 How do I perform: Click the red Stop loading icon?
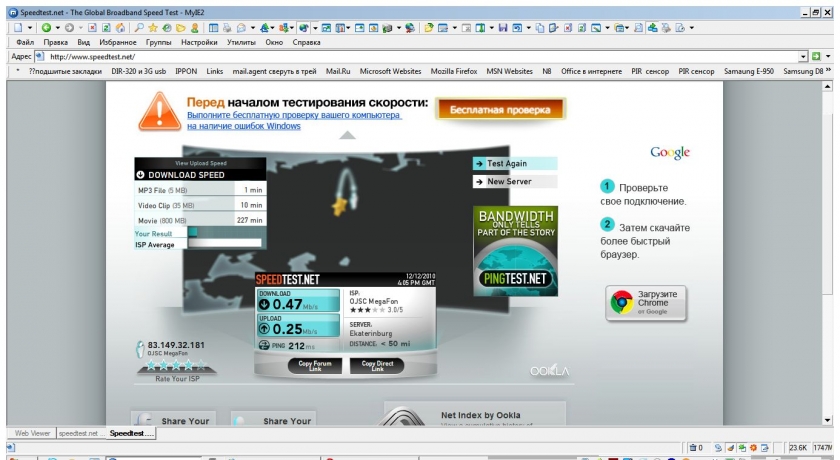pyautogui.click(x=92, y=28)
